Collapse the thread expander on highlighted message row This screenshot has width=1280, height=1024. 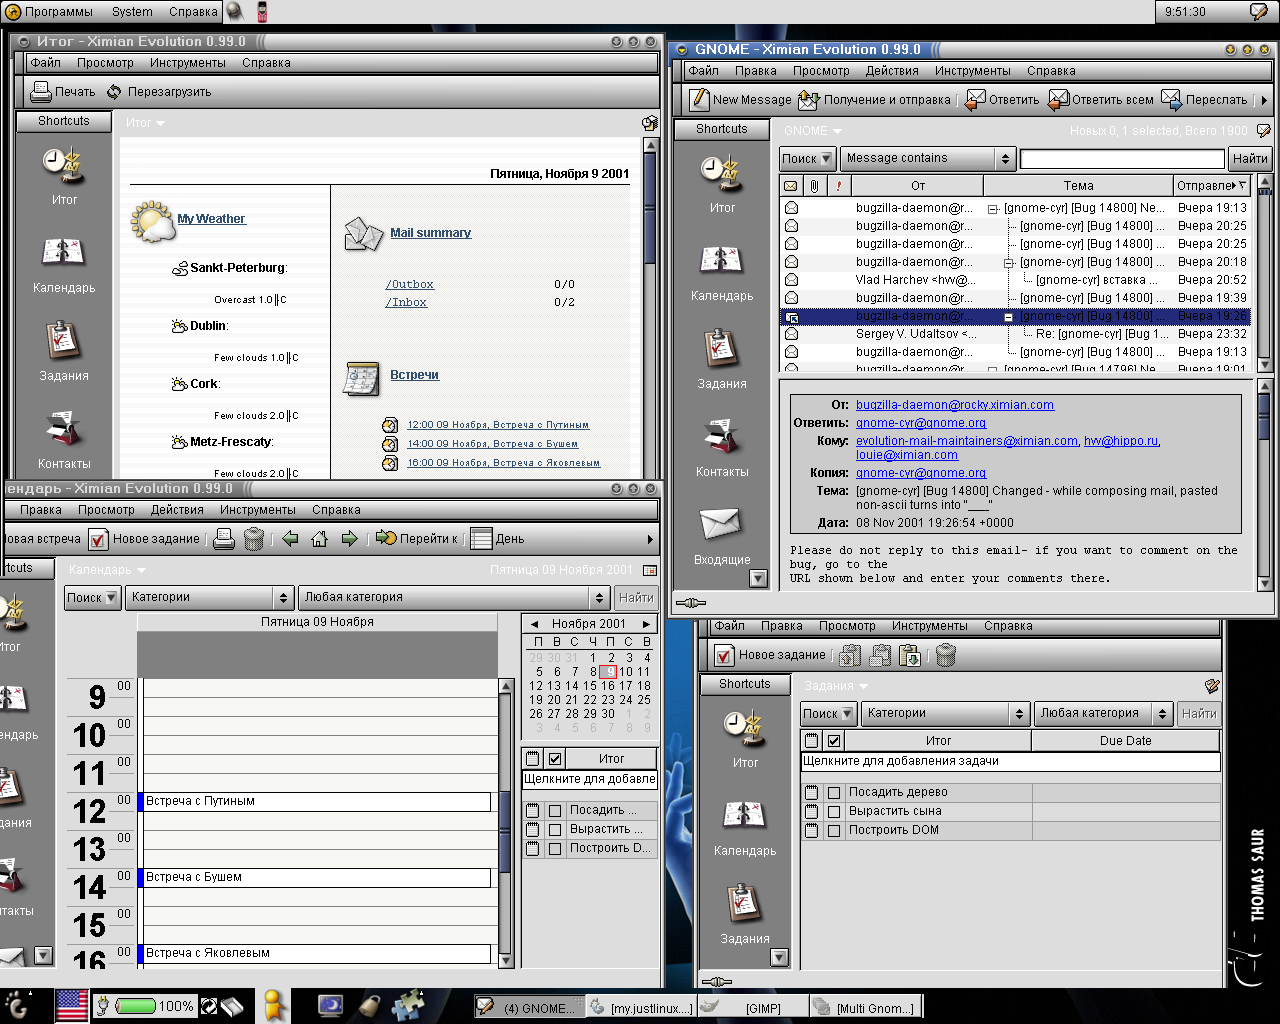tap(1008, 317)
